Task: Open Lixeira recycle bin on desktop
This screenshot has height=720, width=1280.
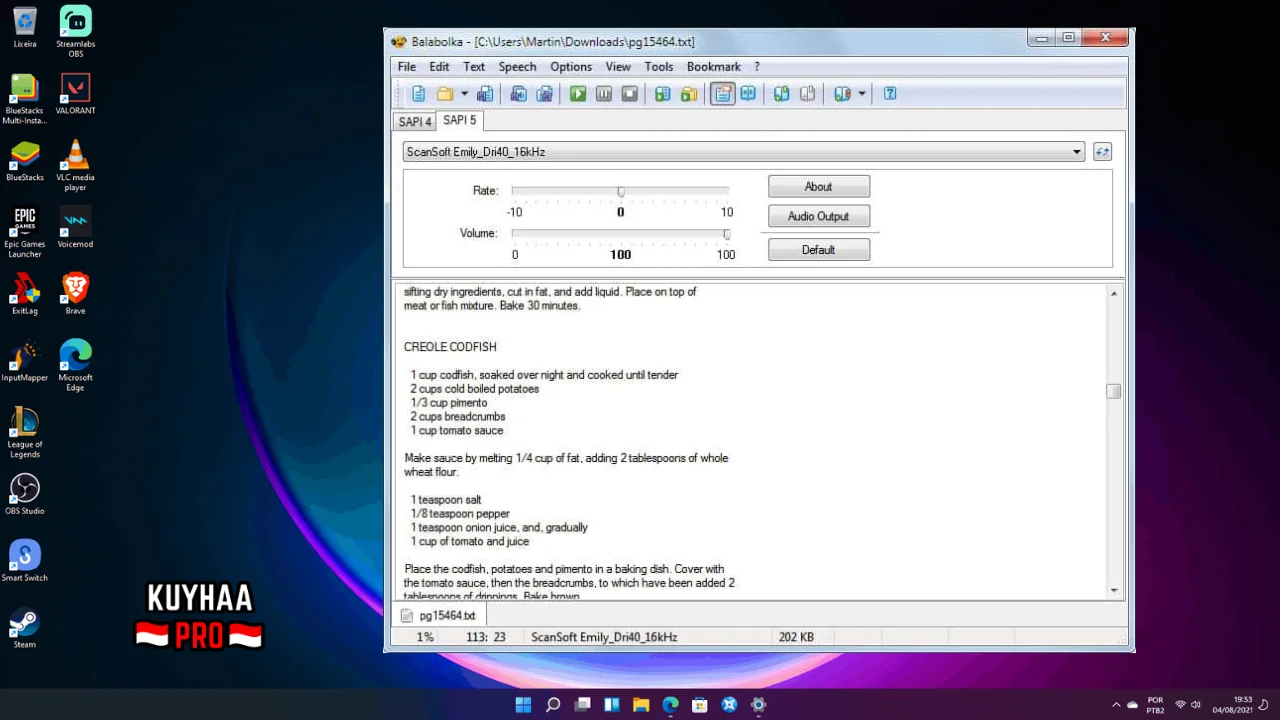Action: [x=25, y=27]
